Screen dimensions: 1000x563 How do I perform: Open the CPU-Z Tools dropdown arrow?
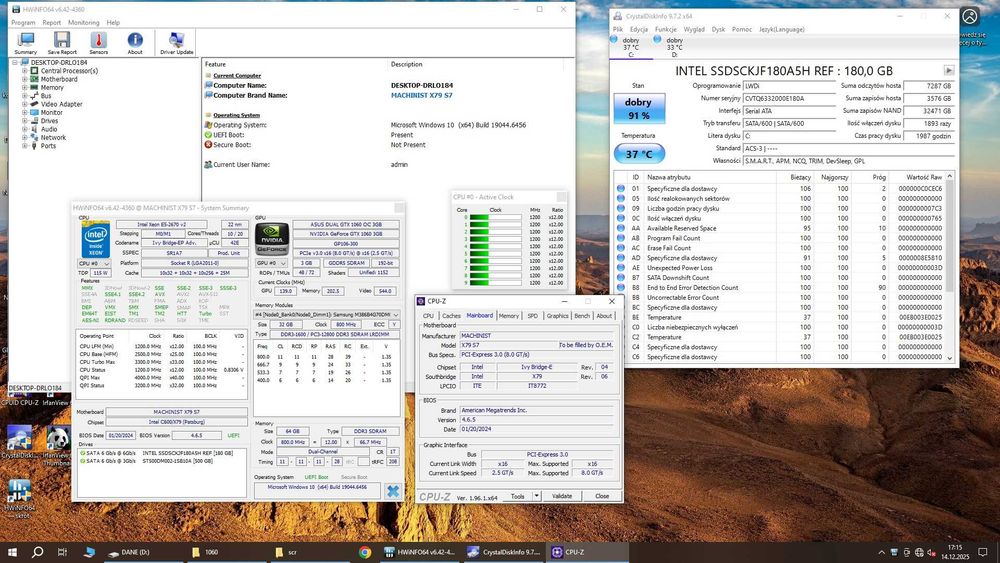tap(536, 496)
